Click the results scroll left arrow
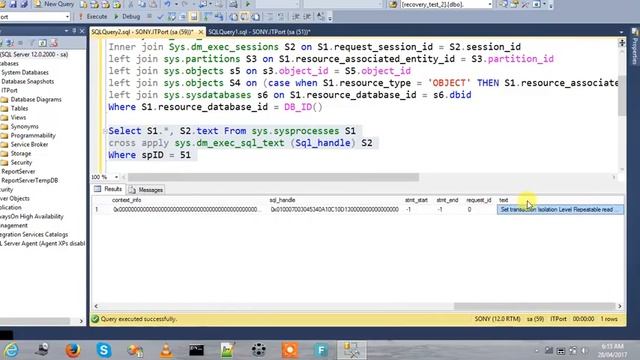Screen dimensions: 640x360 pos(96,306)
